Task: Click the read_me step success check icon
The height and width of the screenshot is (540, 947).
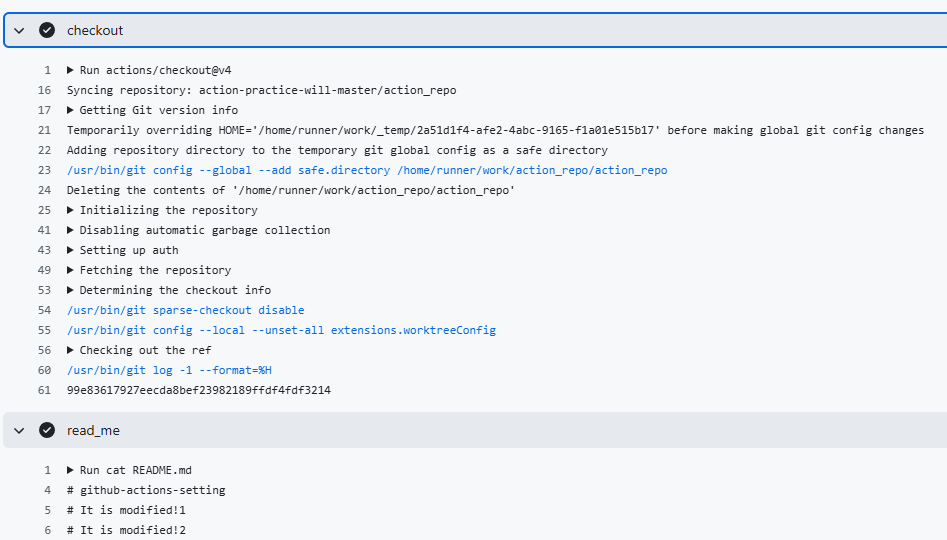Action: [x=46, y=430]
